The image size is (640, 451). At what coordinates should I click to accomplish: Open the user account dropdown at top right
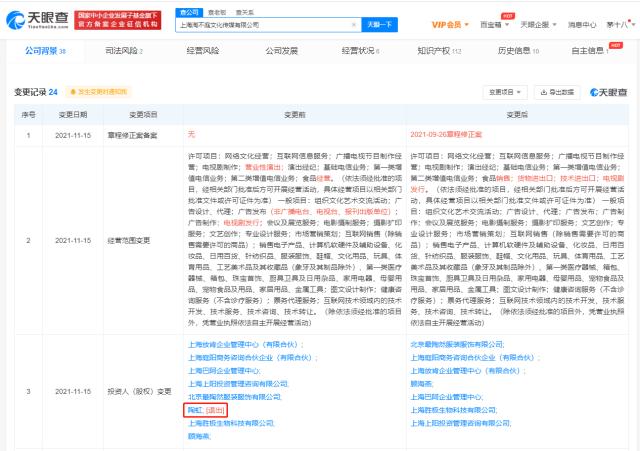[620, 25]
